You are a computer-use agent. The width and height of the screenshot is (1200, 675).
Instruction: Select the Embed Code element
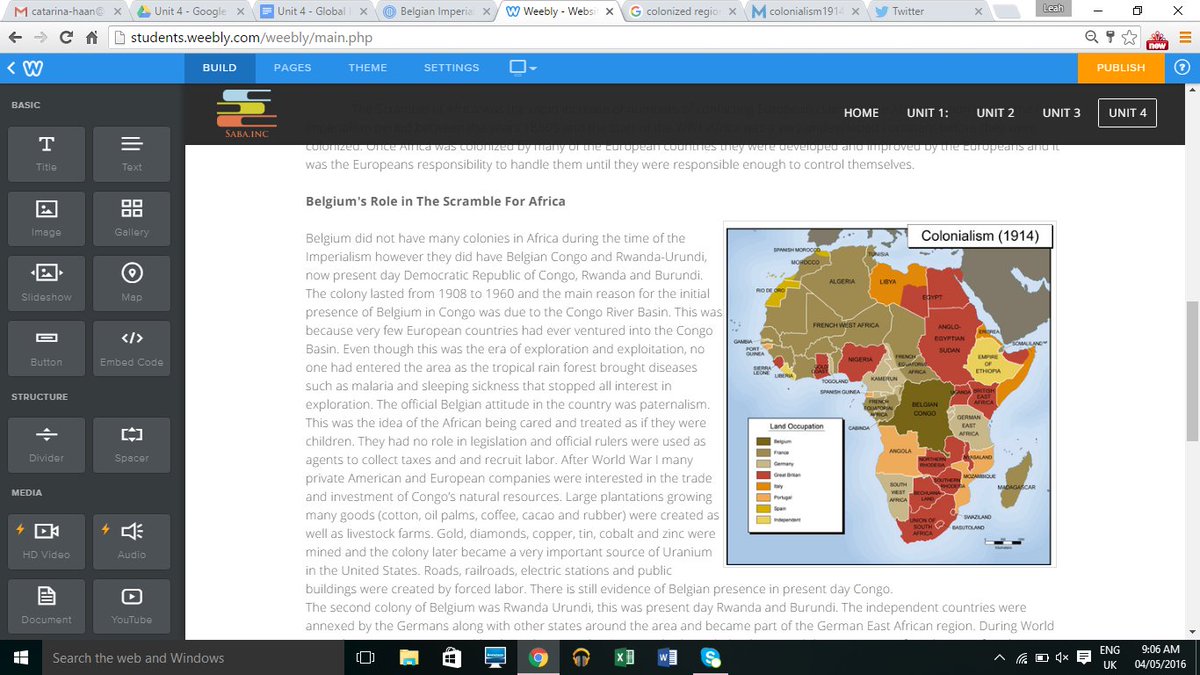[132, 347]
